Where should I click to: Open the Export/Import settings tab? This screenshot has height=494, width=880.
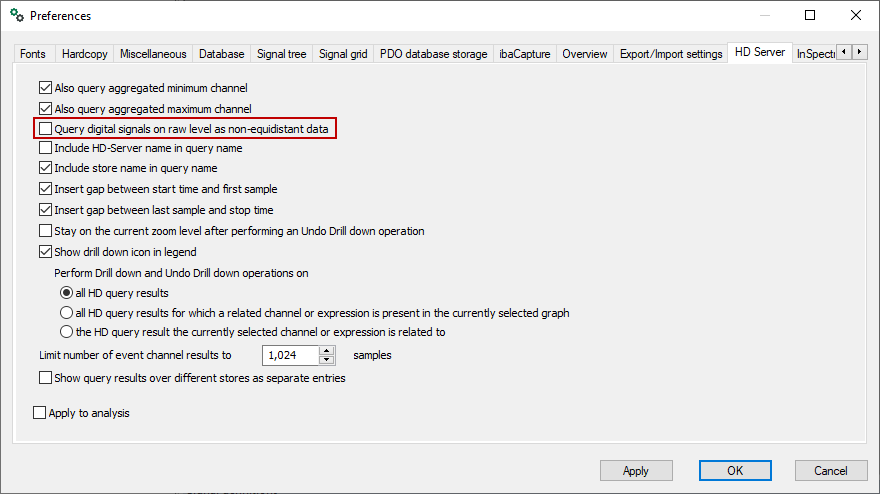670,54
